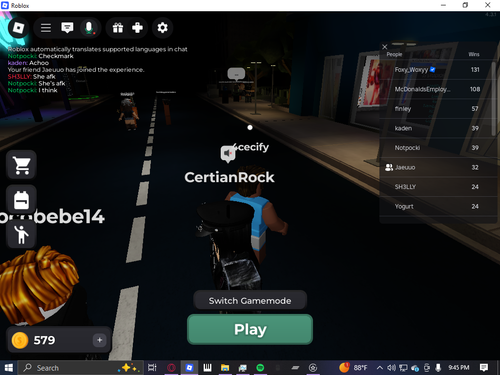Open the notification center icon
The height and width of the screenshot is (375, 500).
(484, 368)
